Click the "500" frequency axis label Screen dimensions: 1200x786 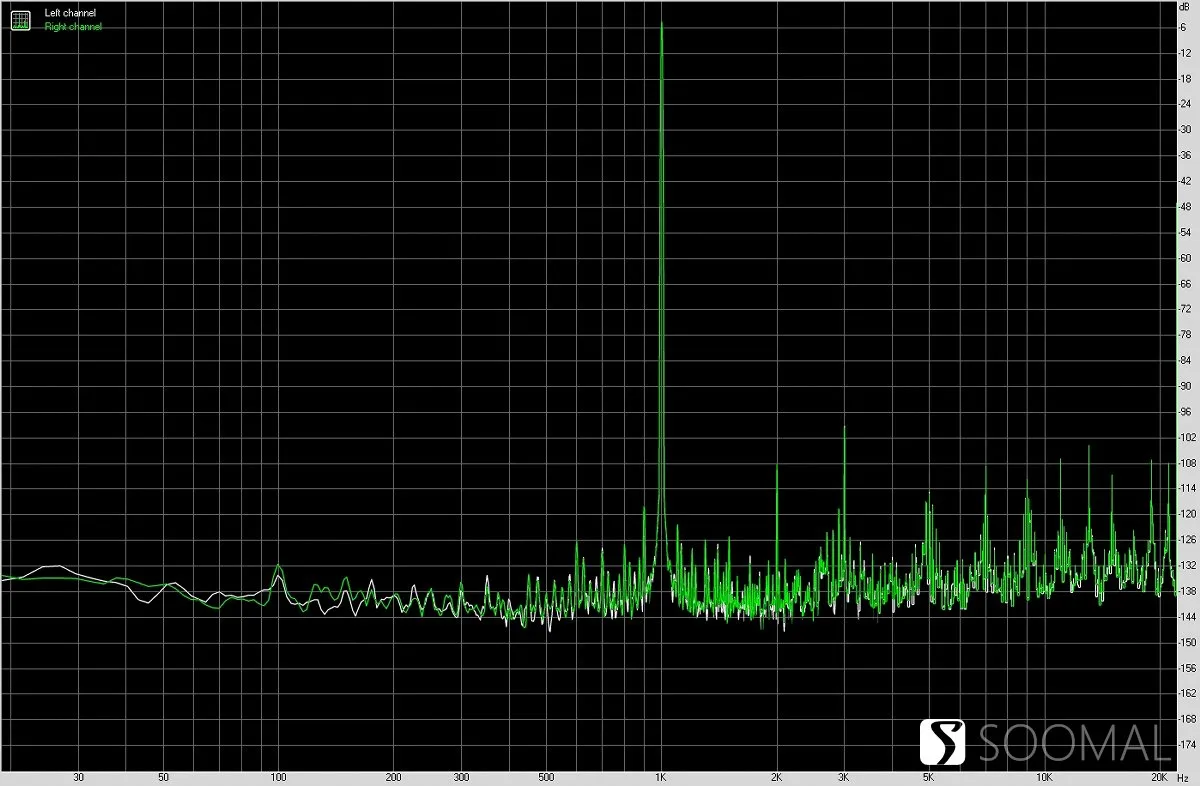546,777
